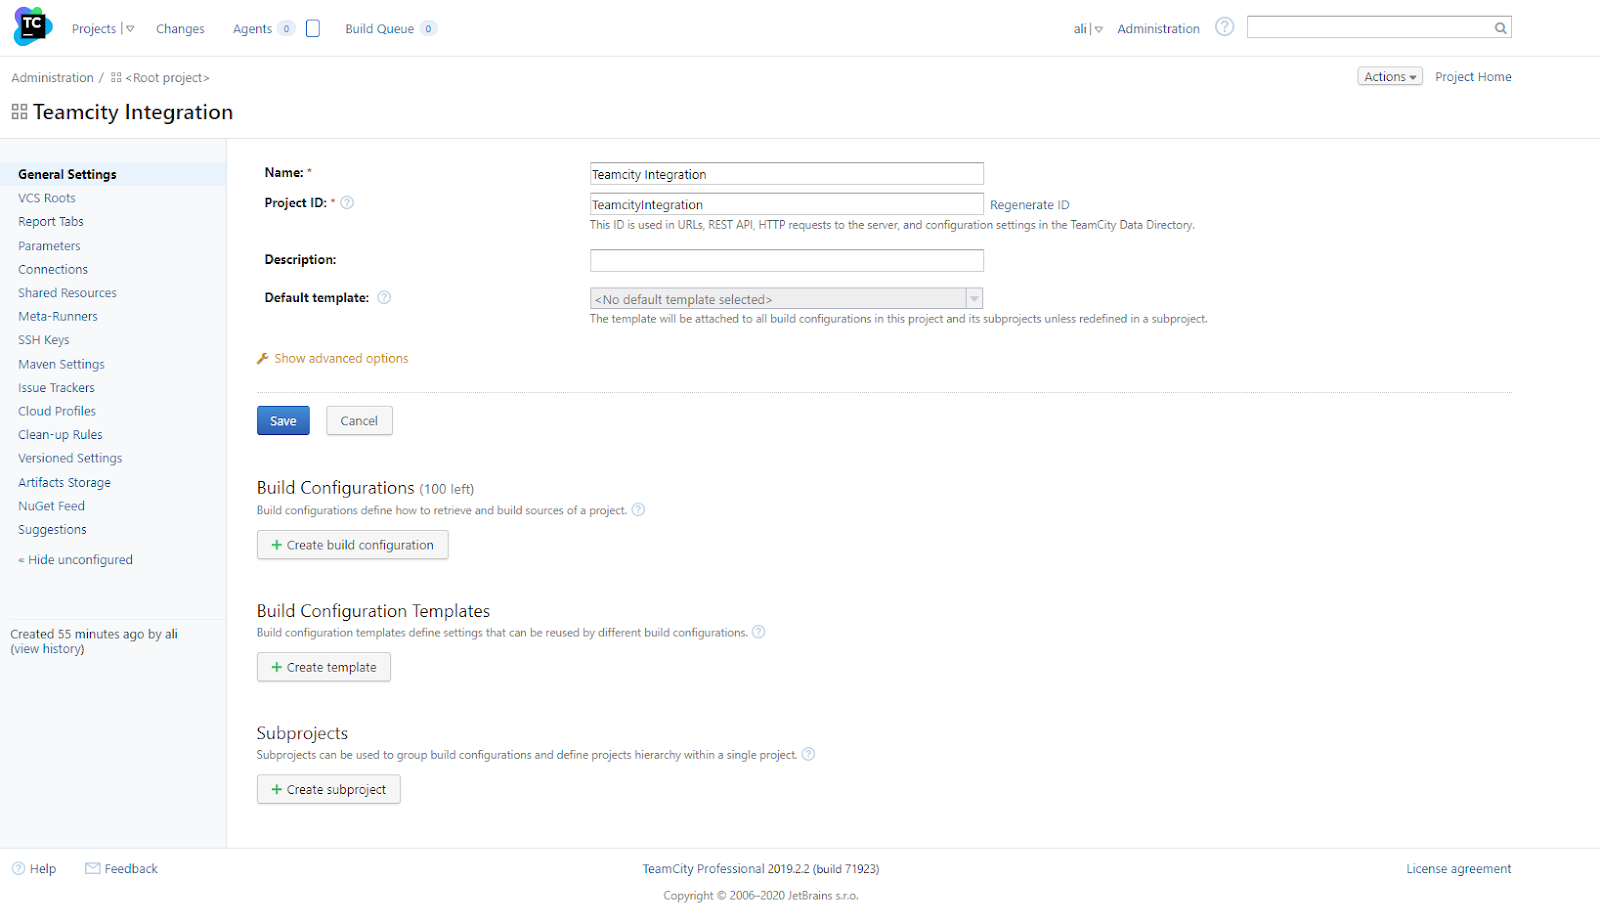This screenshot has width=1600, height=924.
Task: Click the Save button
Action: click(x=283, y=421)
